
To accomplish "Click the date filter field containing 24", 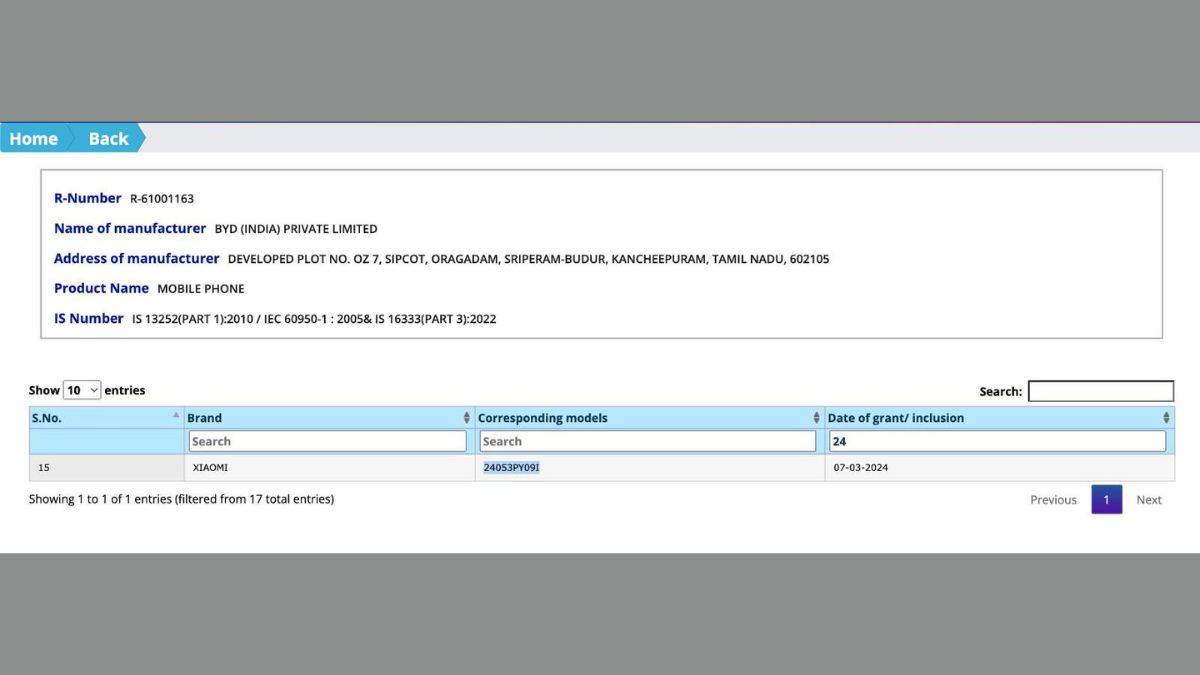I will click(x=997, y=441).
